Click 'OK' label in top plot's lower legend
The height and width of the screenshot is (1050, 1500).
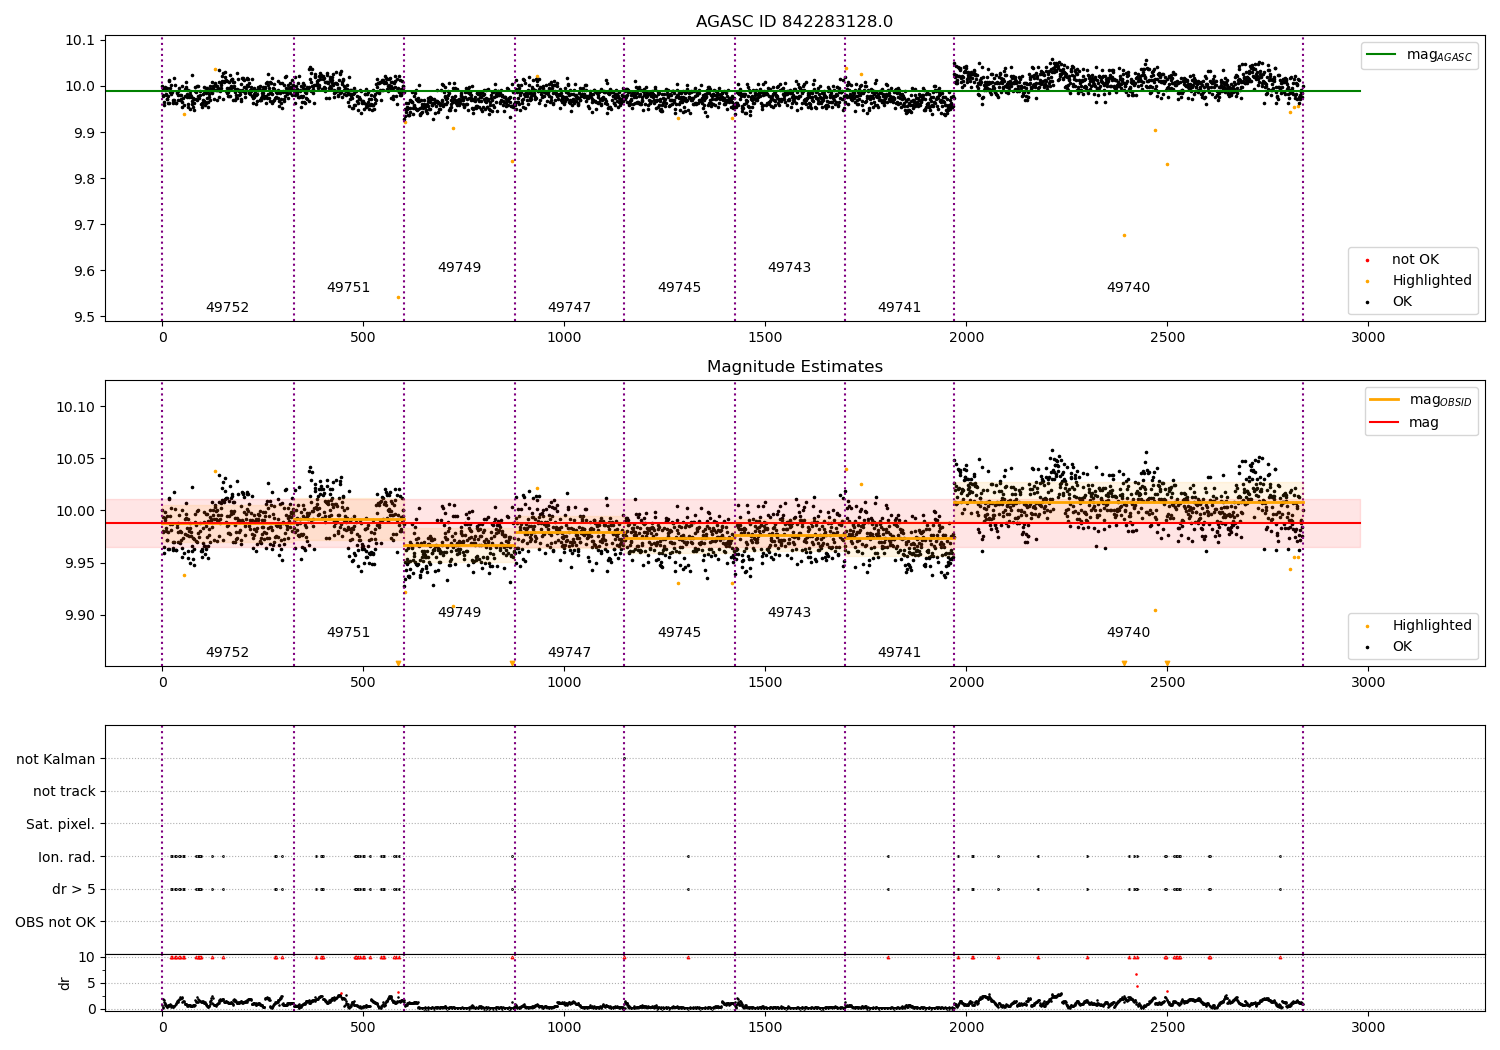pos(1402,302)
